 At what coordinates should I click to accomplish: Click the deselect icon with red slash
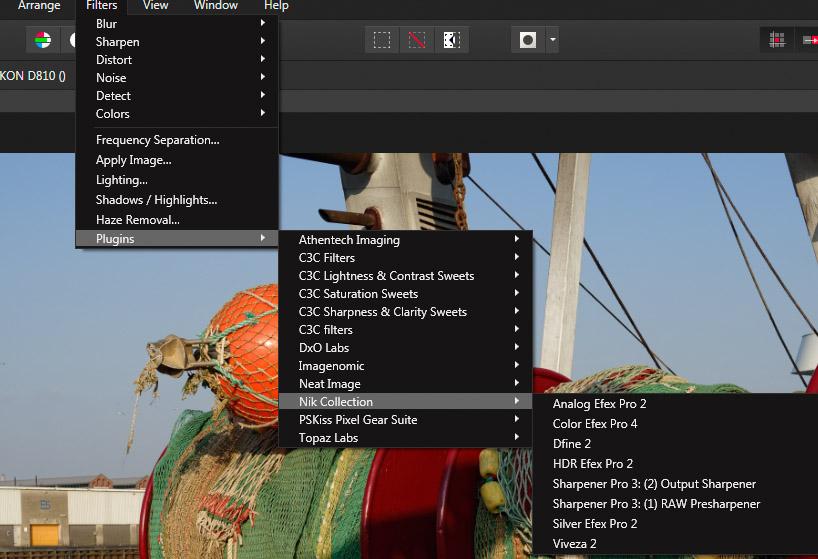[417, 40]
